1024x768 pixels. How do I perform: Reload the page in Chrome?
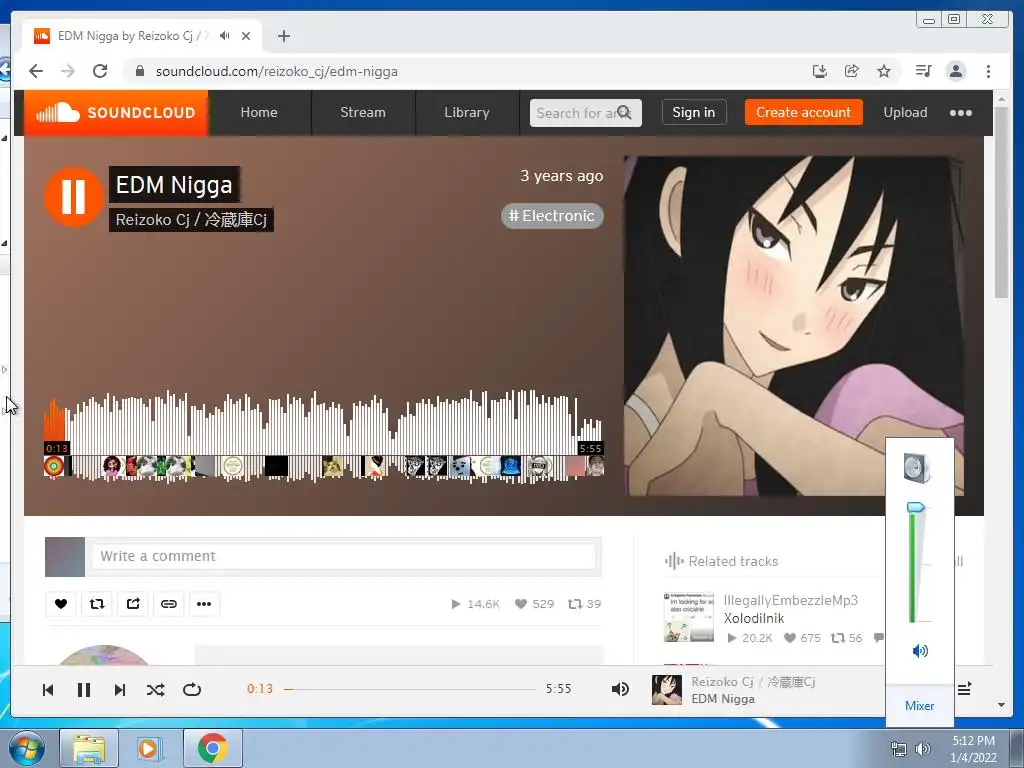(x=100, y=71)
